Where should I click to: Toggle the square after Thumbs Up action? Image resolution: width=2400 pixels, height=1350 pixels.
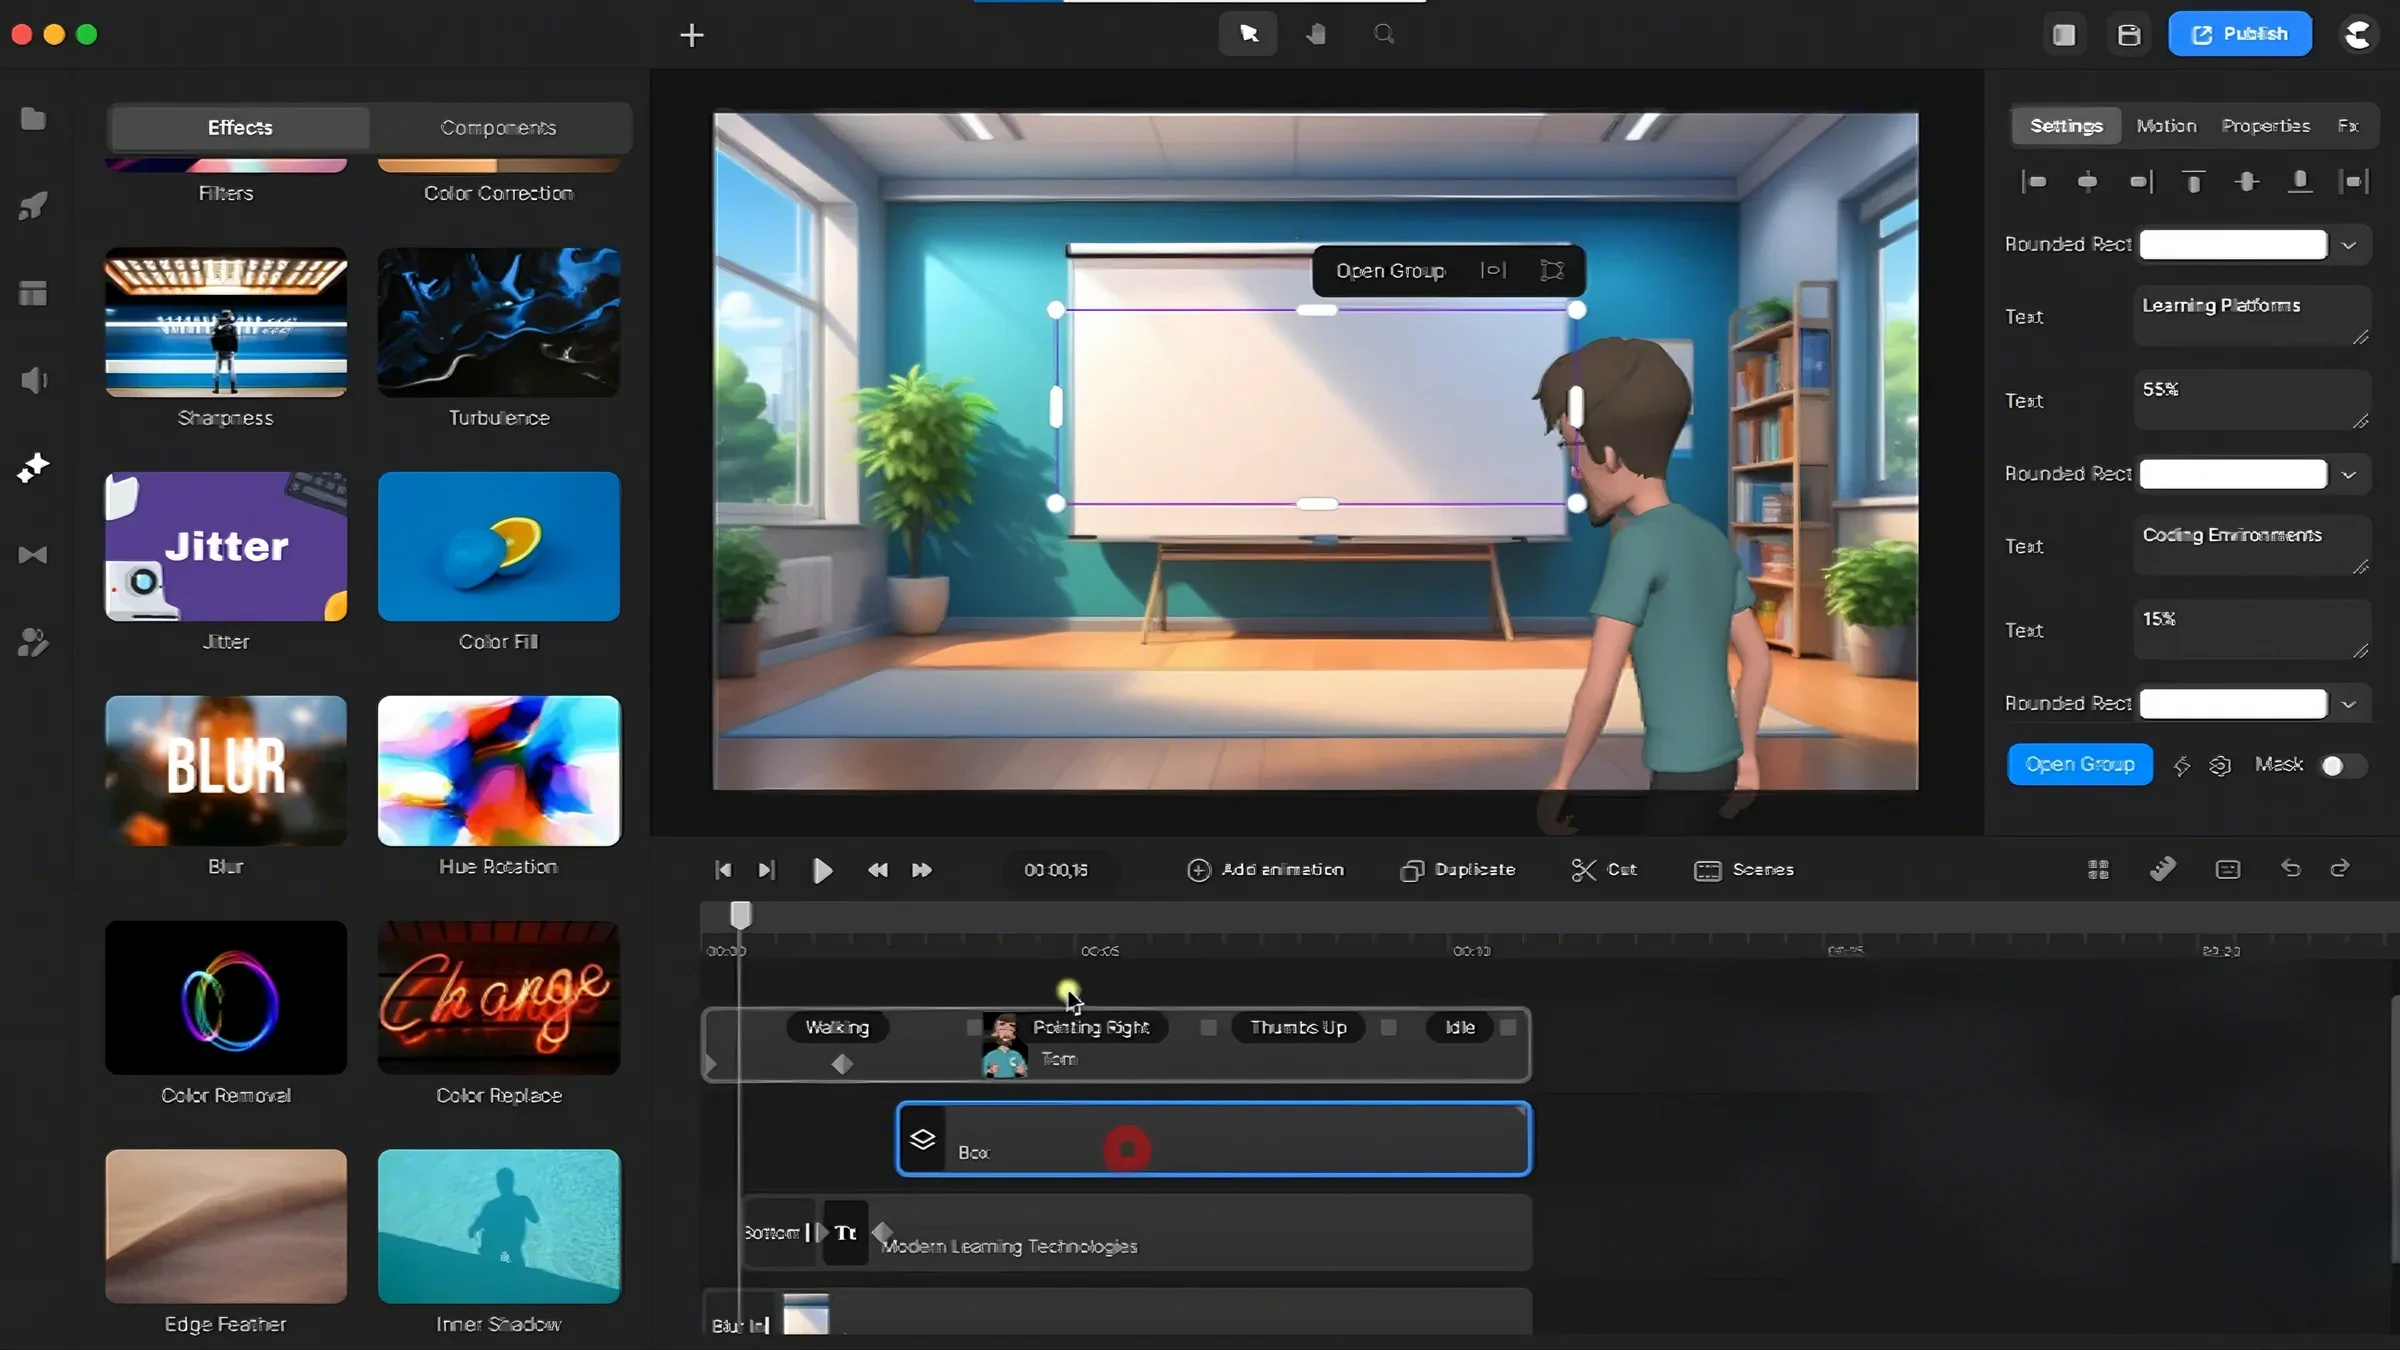(x=1388, y=1027)
